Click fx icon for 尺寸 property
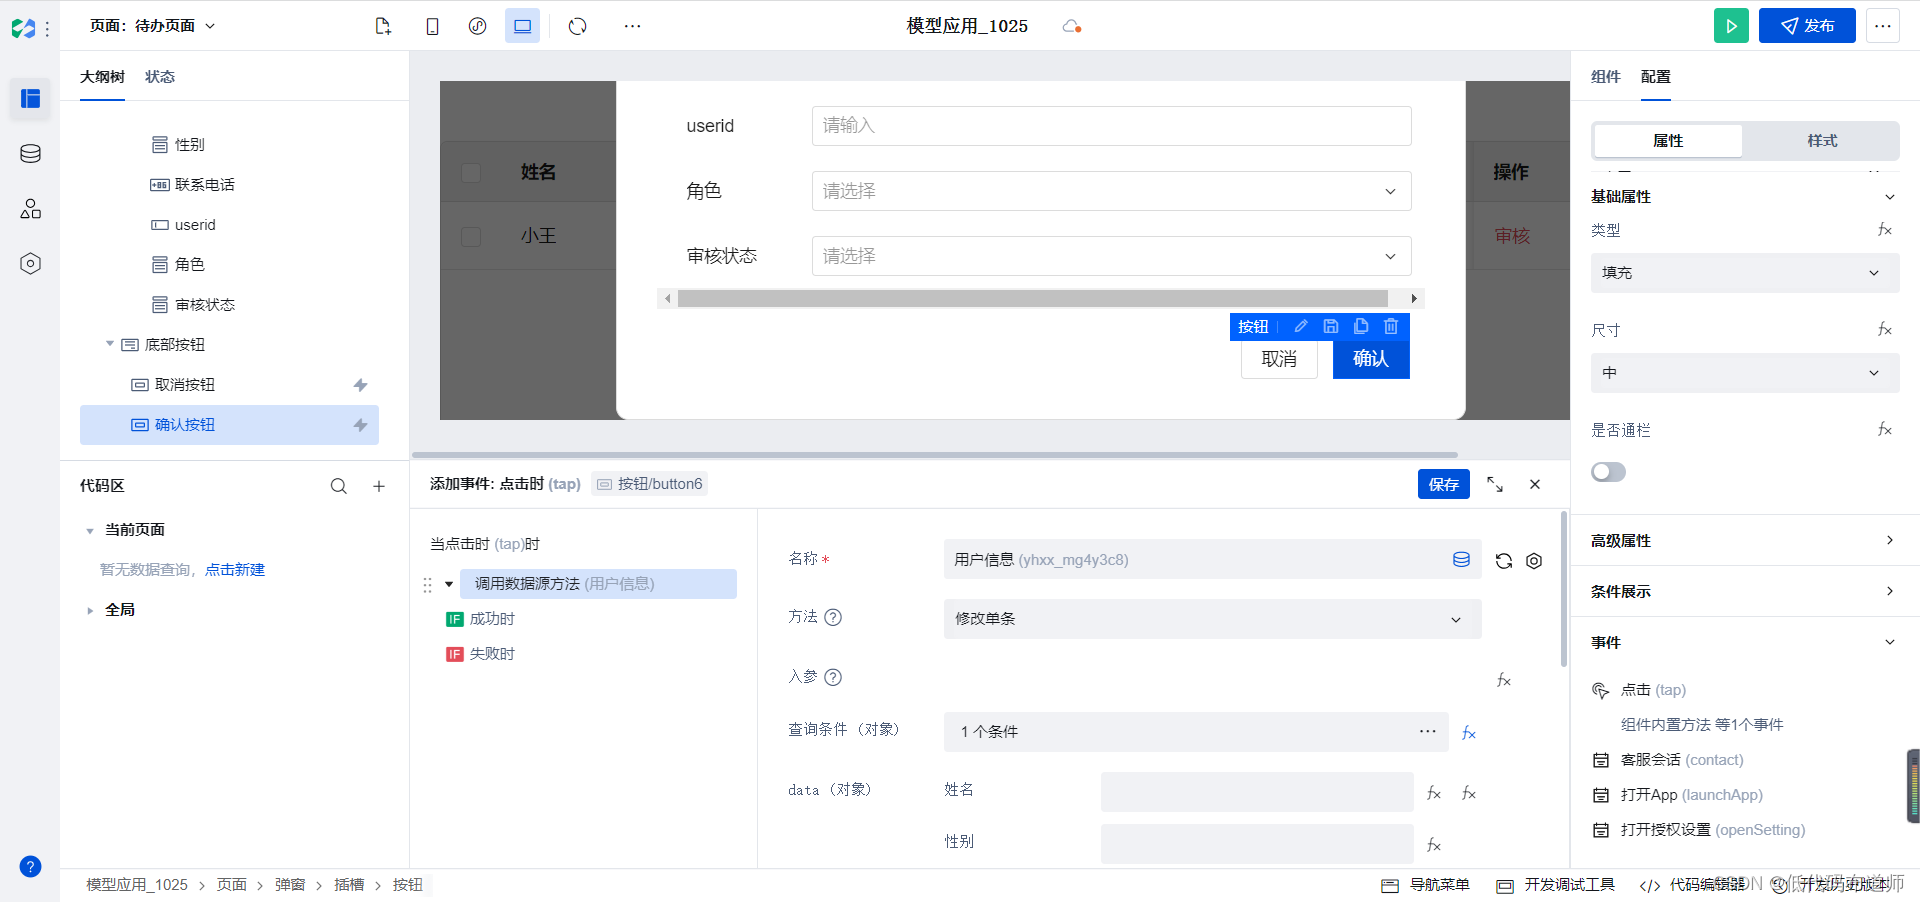The height and width of the screenshot is (902, 1920). 1884,330
